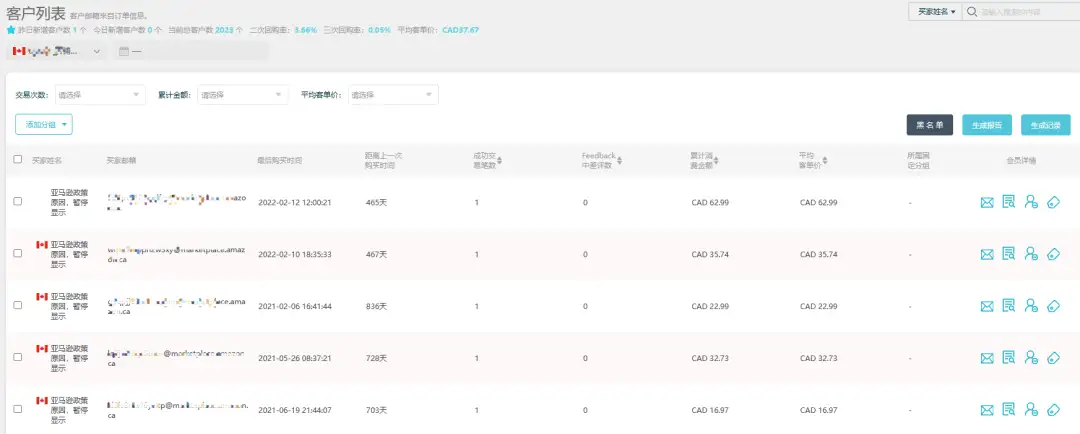Check the row dated 2021-05-26 08:37:21

[x=18, y=358]
